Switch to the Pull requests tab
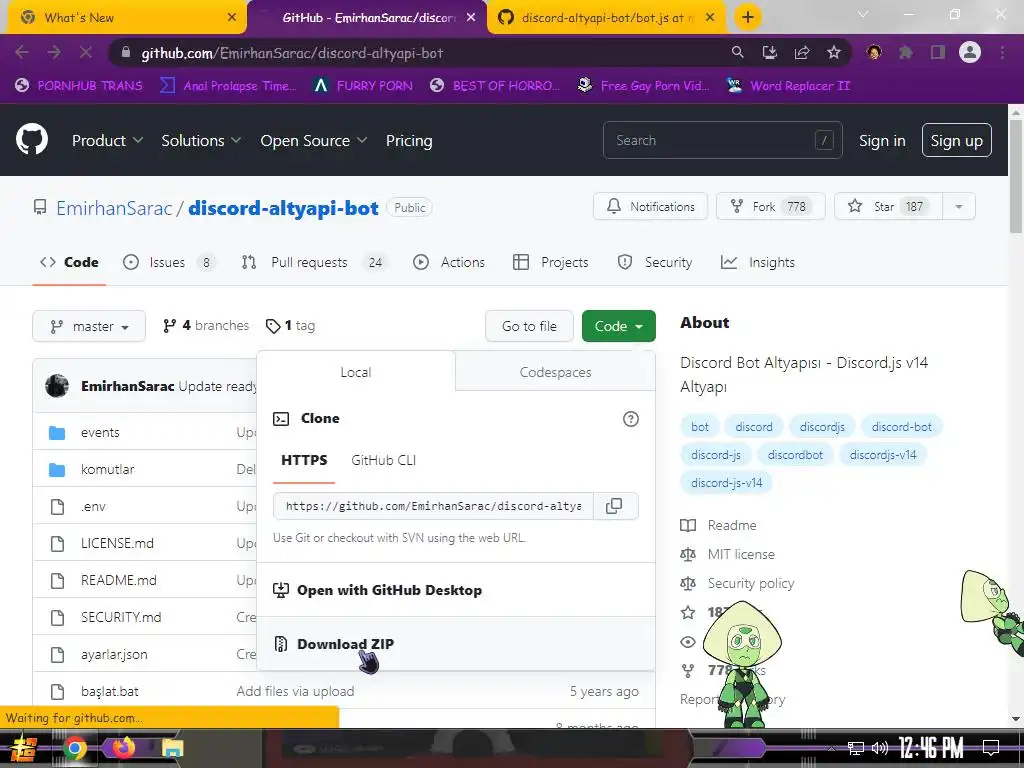Viewport: 1024px width, 768px height. coord(314,262)
